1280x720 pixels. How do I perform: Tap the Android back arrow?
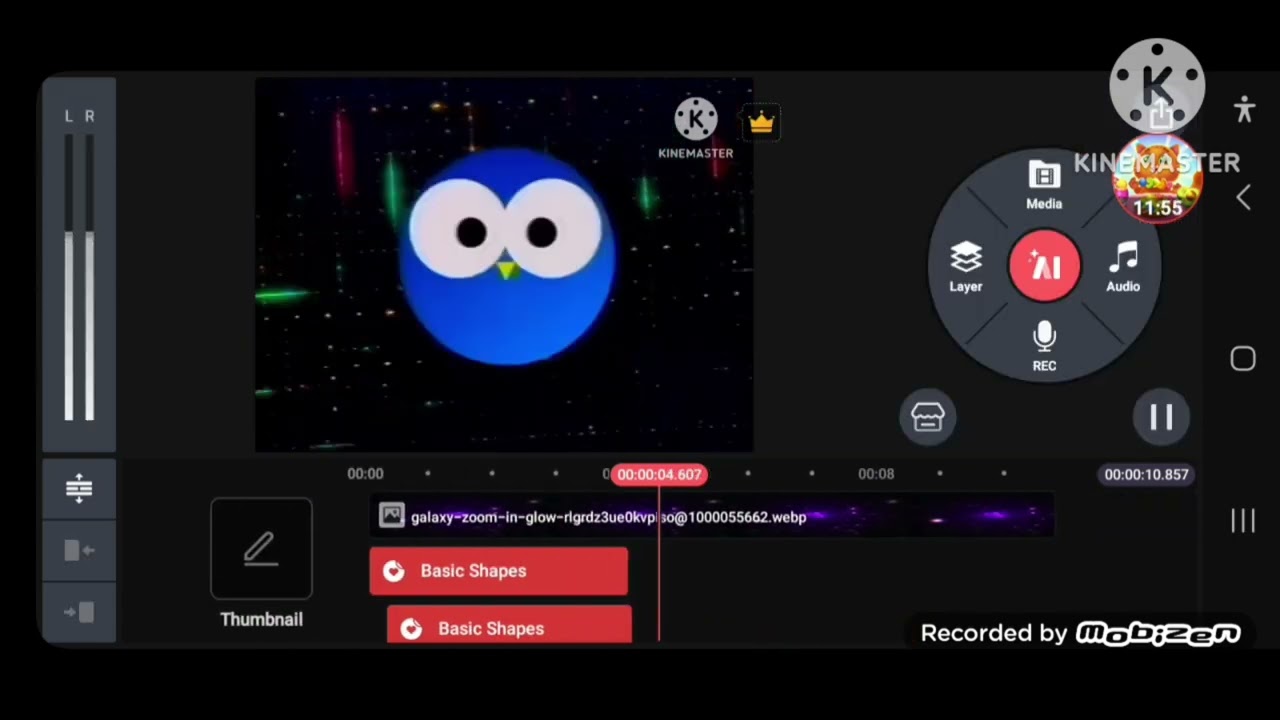tap(1243, 198)
